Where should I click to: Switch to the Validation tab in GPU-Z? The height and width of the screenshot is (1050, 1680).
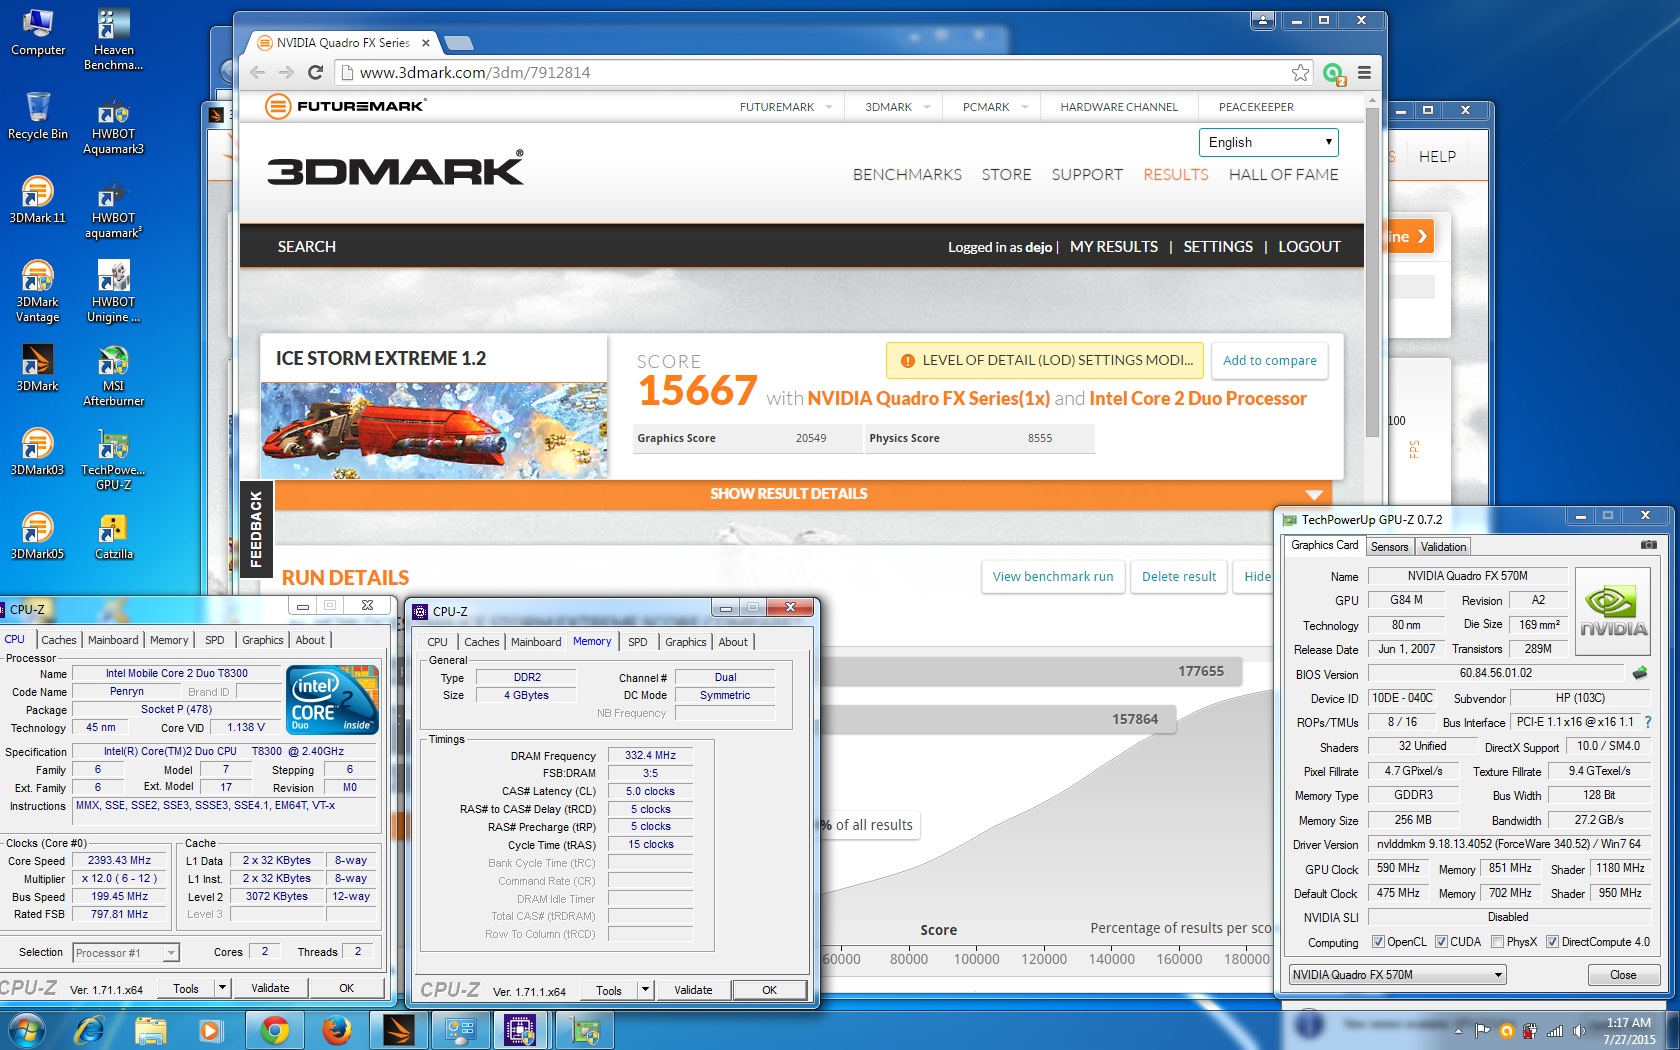coord(1443,546)
